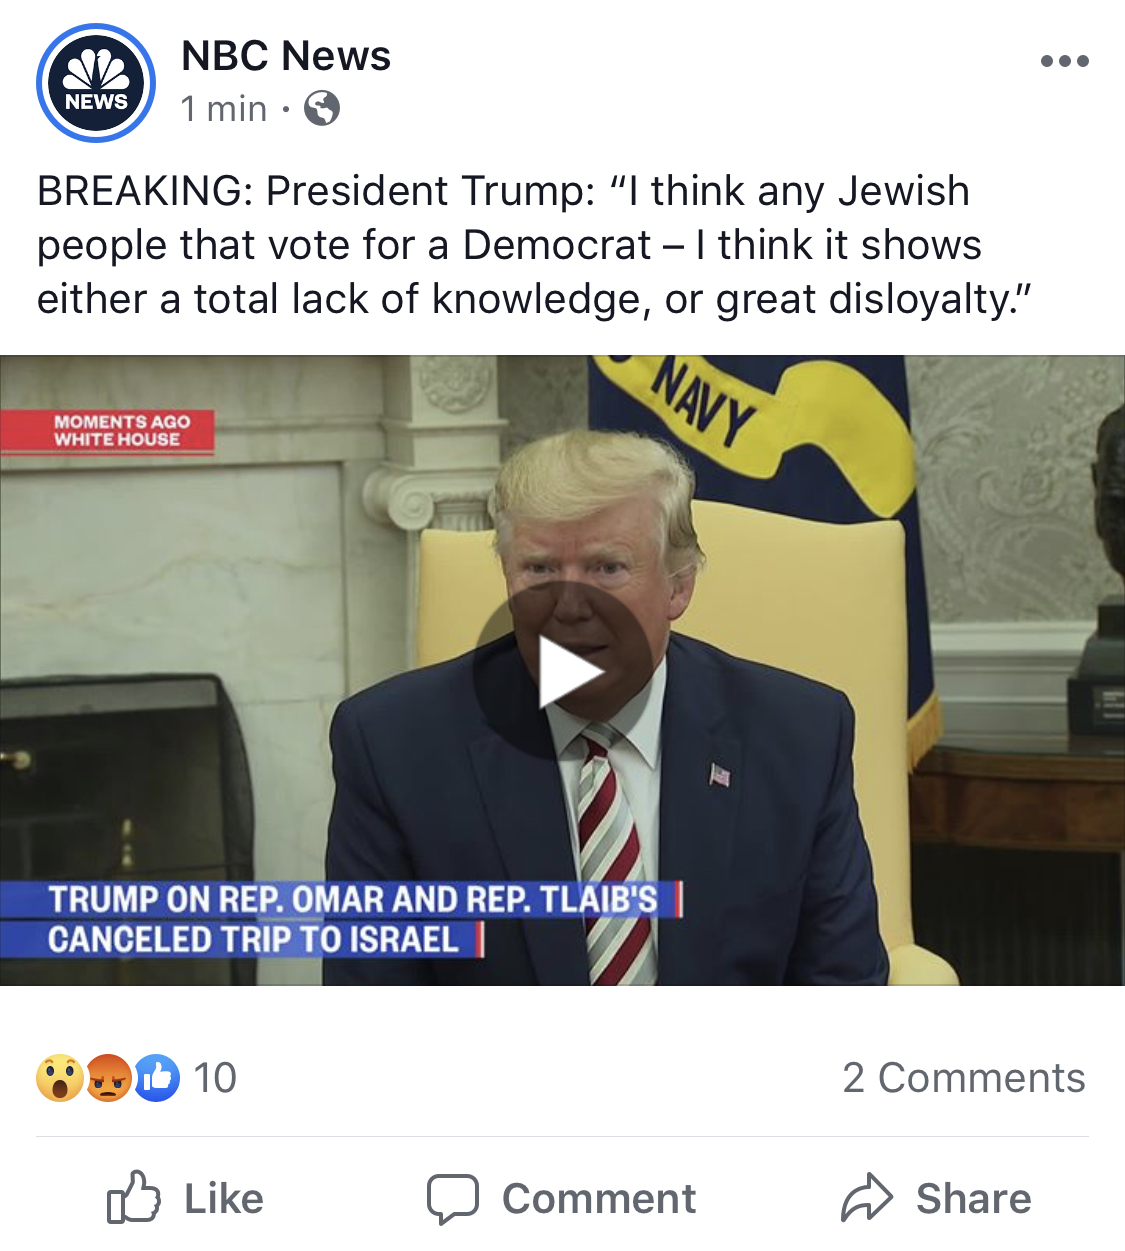1125x1251 pixels.
Task: Open NBC News page name link
Action: (286, 56)
